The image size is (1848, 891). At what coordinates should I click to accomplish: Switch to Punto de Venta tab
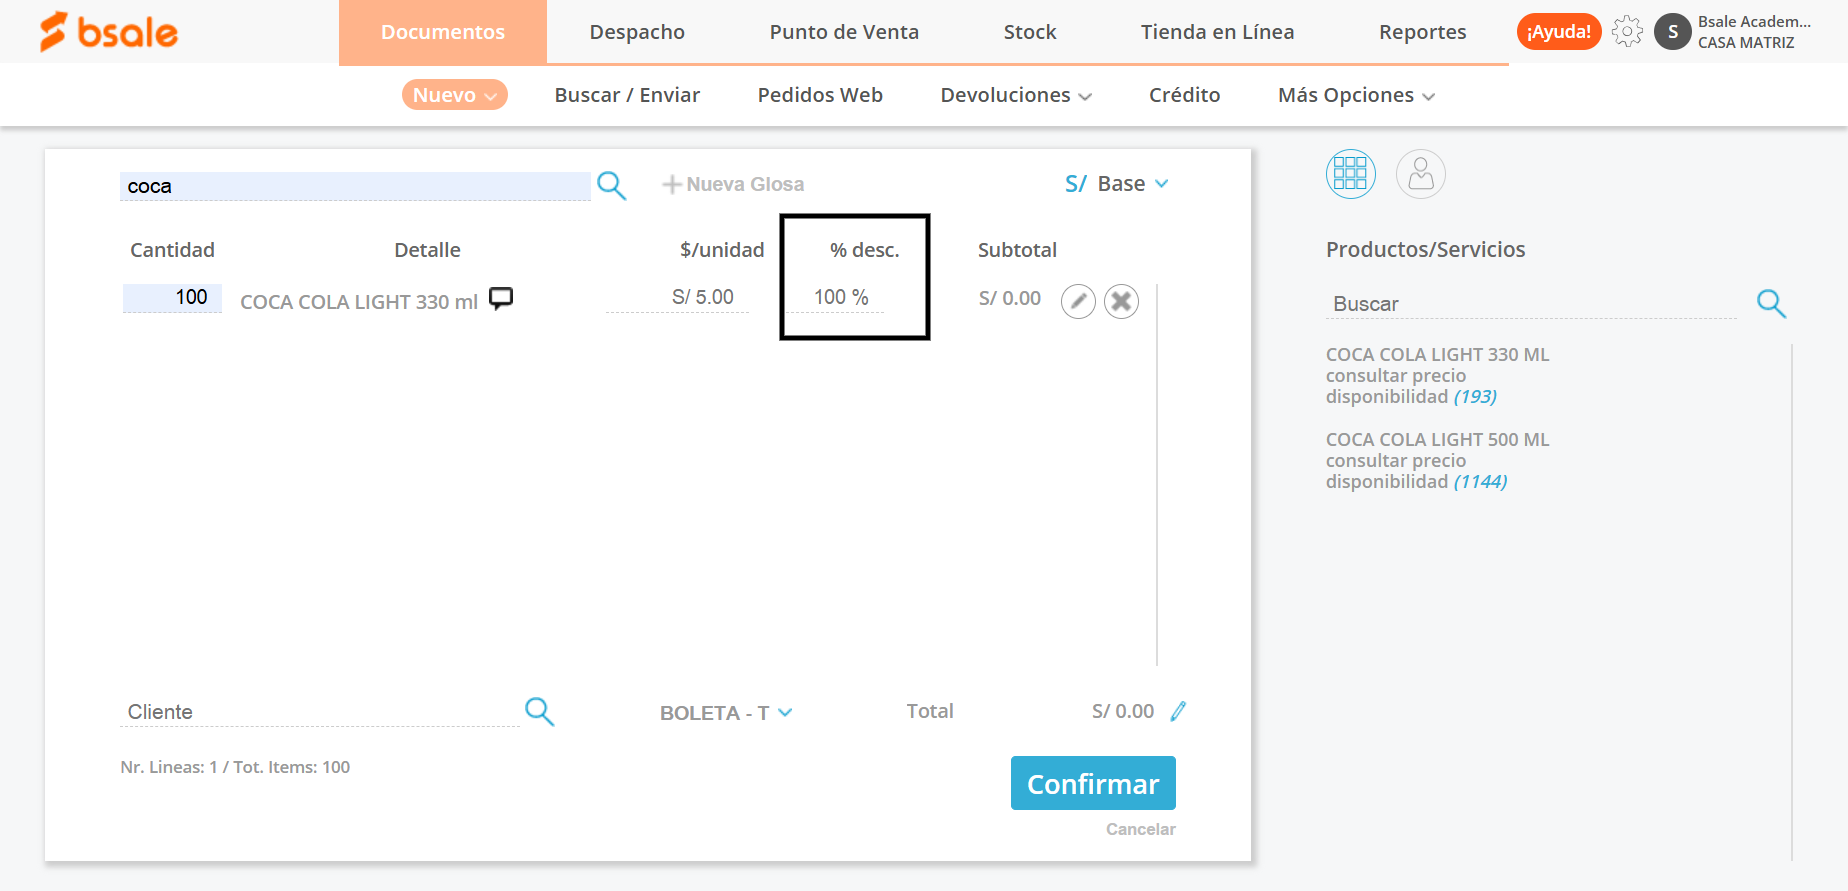click(844, 32)
